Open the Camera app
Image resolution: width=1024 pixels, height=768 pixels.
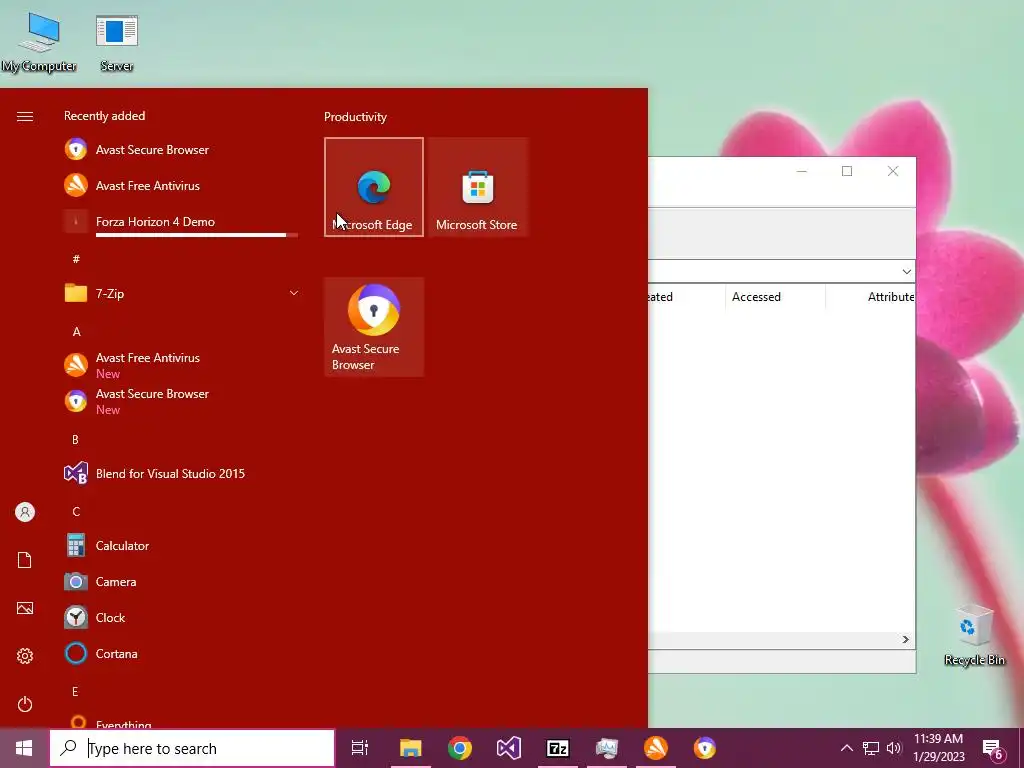click(x=181, y=581)
